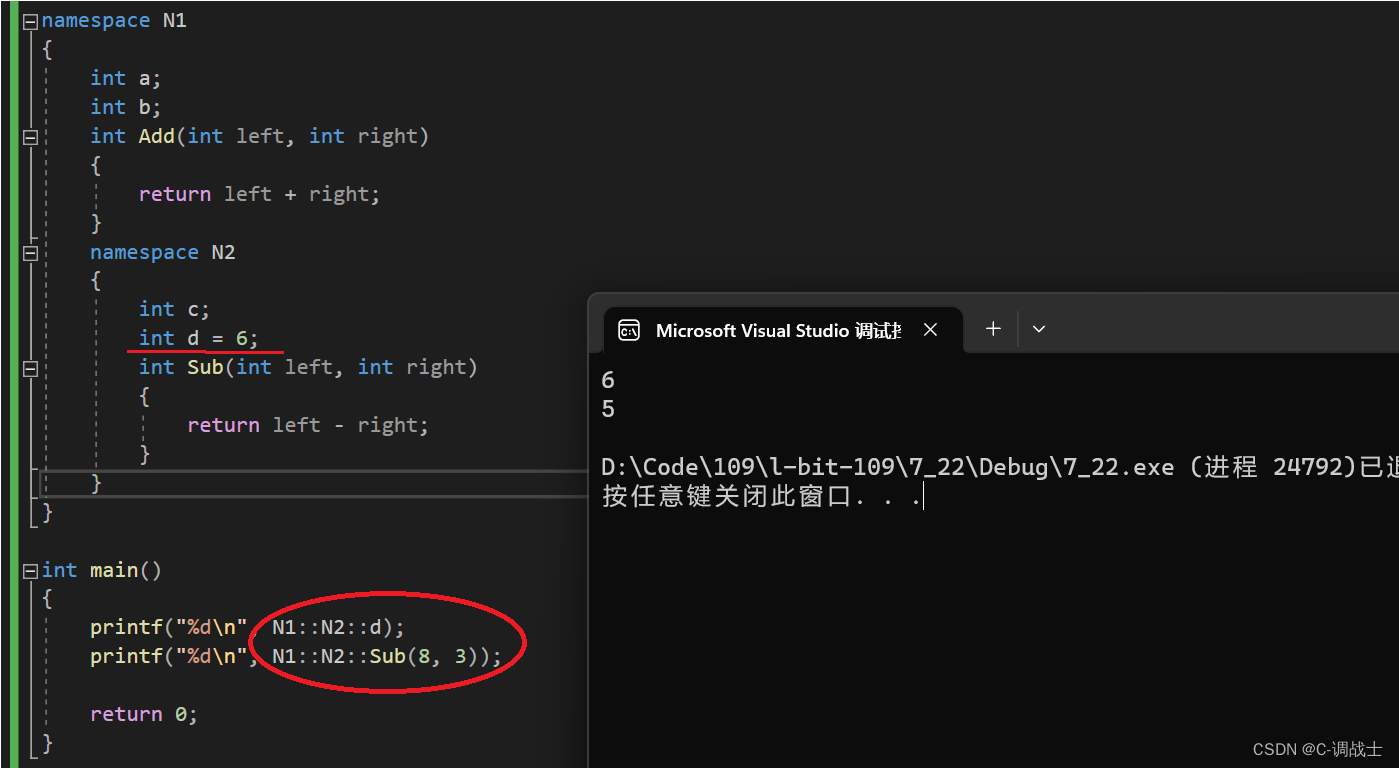Collapse the Add function block
The height and width of the screenshot is (768, 1399).
30,137
